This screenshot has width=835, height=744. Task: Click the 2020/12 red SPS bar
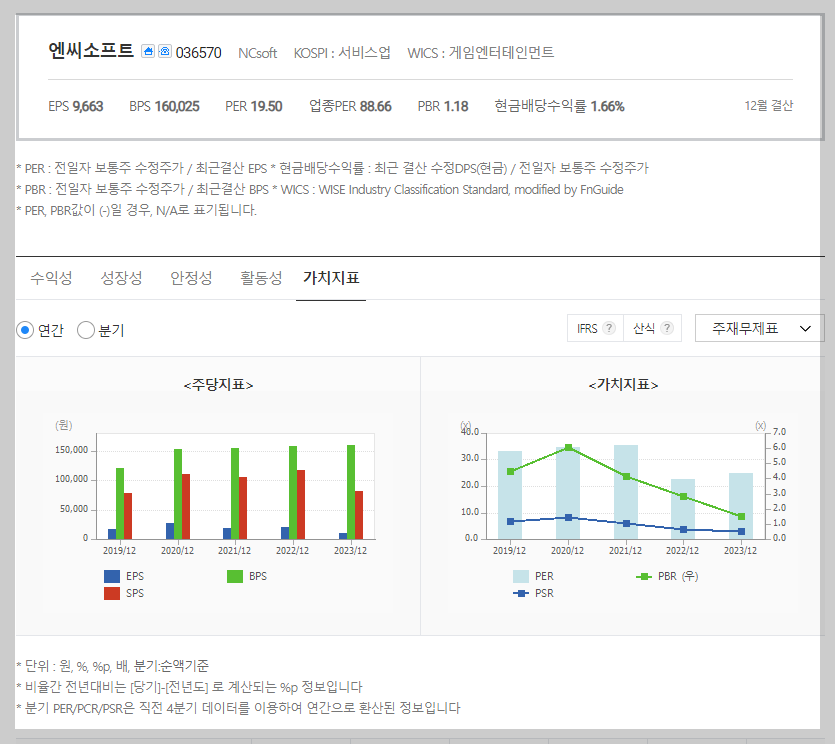coord(186,506)
